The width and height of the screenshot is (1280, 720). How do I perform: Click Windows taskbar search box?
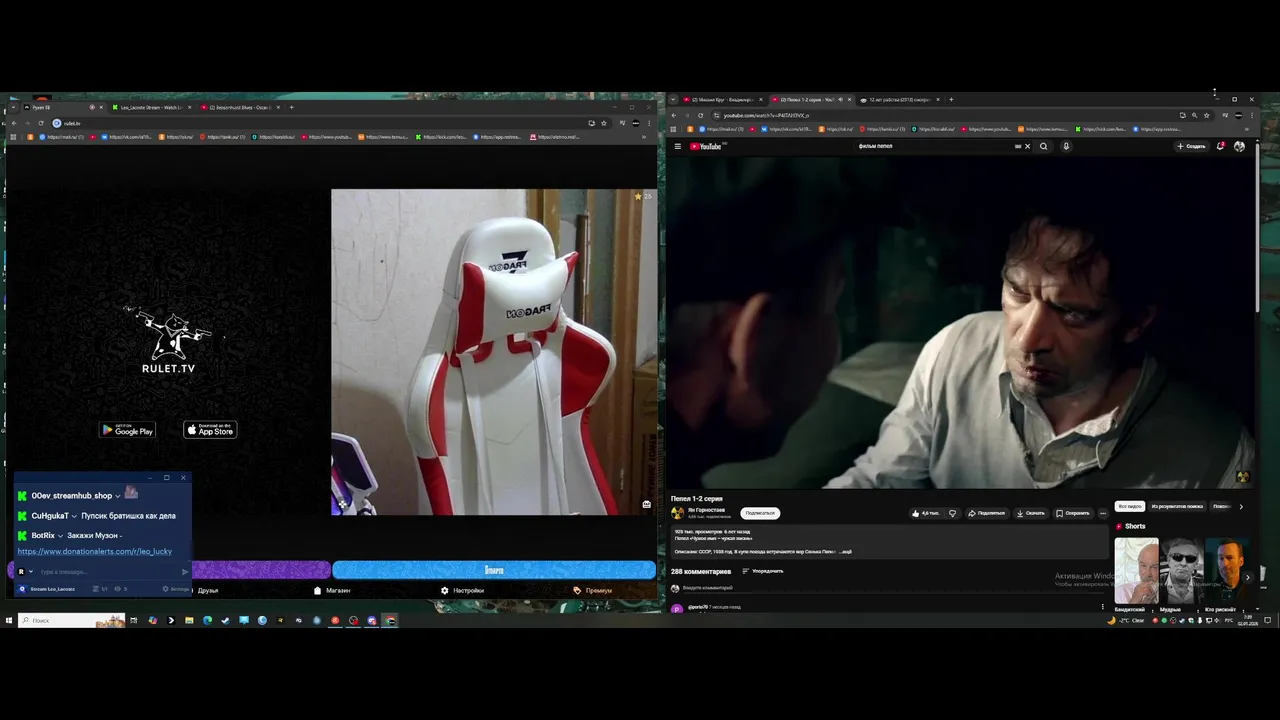pyautogui.click(x=71, y=620)
